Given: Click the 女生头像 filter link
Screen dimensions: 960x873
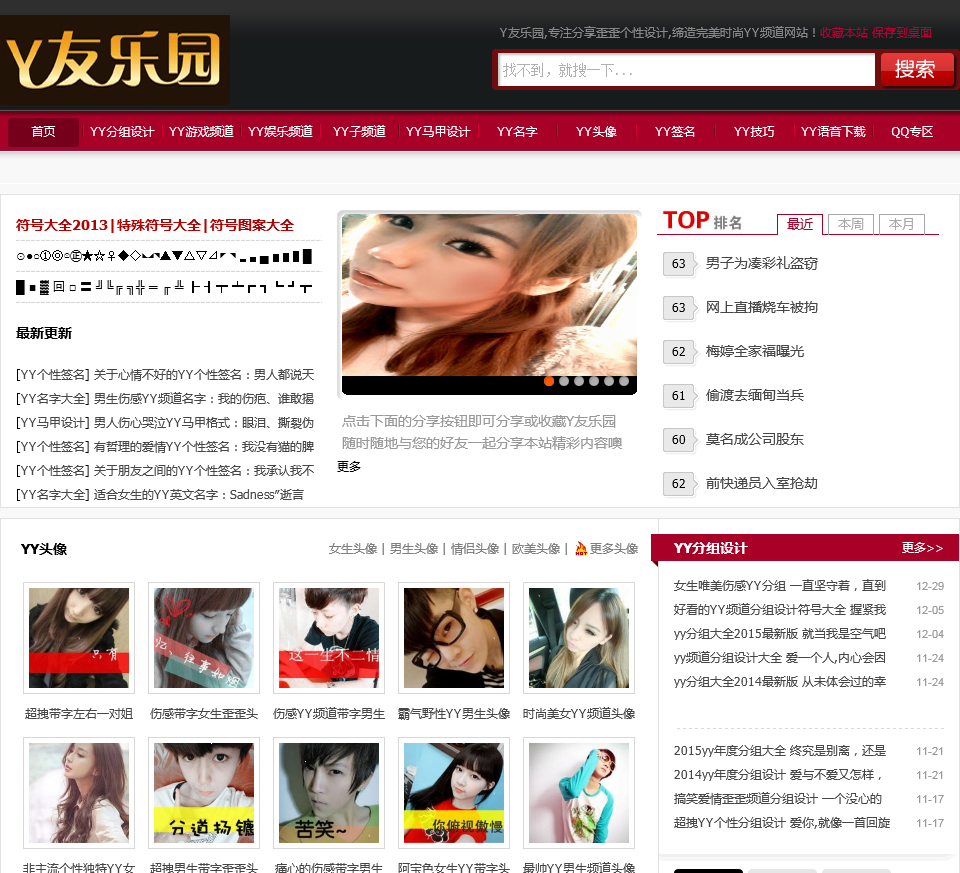Looking at the screenshot, I should point(353,549).
